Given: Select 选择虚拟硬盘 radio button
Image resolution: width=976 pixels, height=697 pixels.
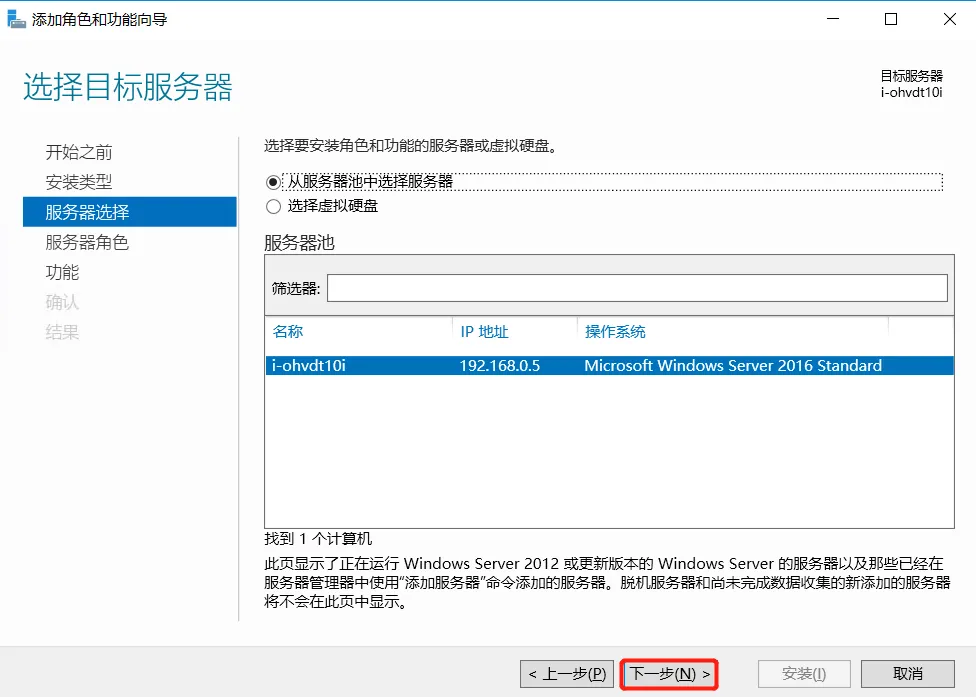Looking at the screenshot, I should coord(273,207).
